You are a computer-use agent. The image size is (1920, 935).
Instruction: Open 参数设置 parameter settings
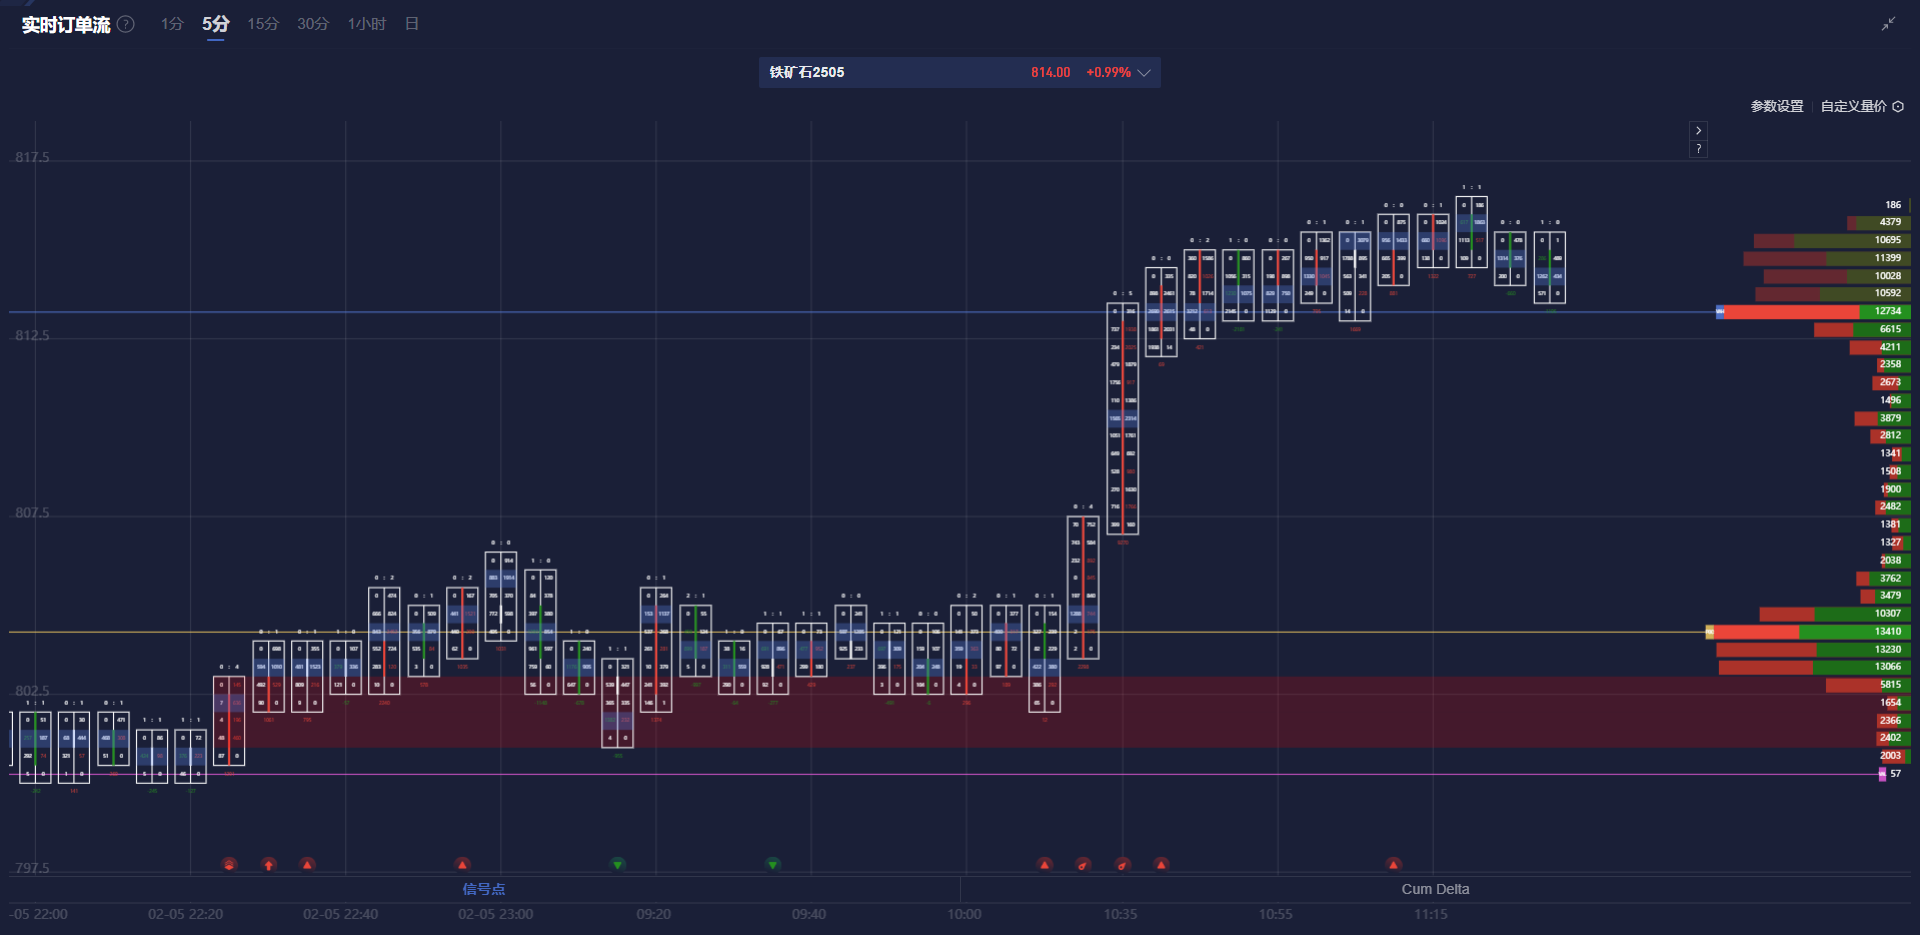pyautogui.click(x=1777, y=106)
